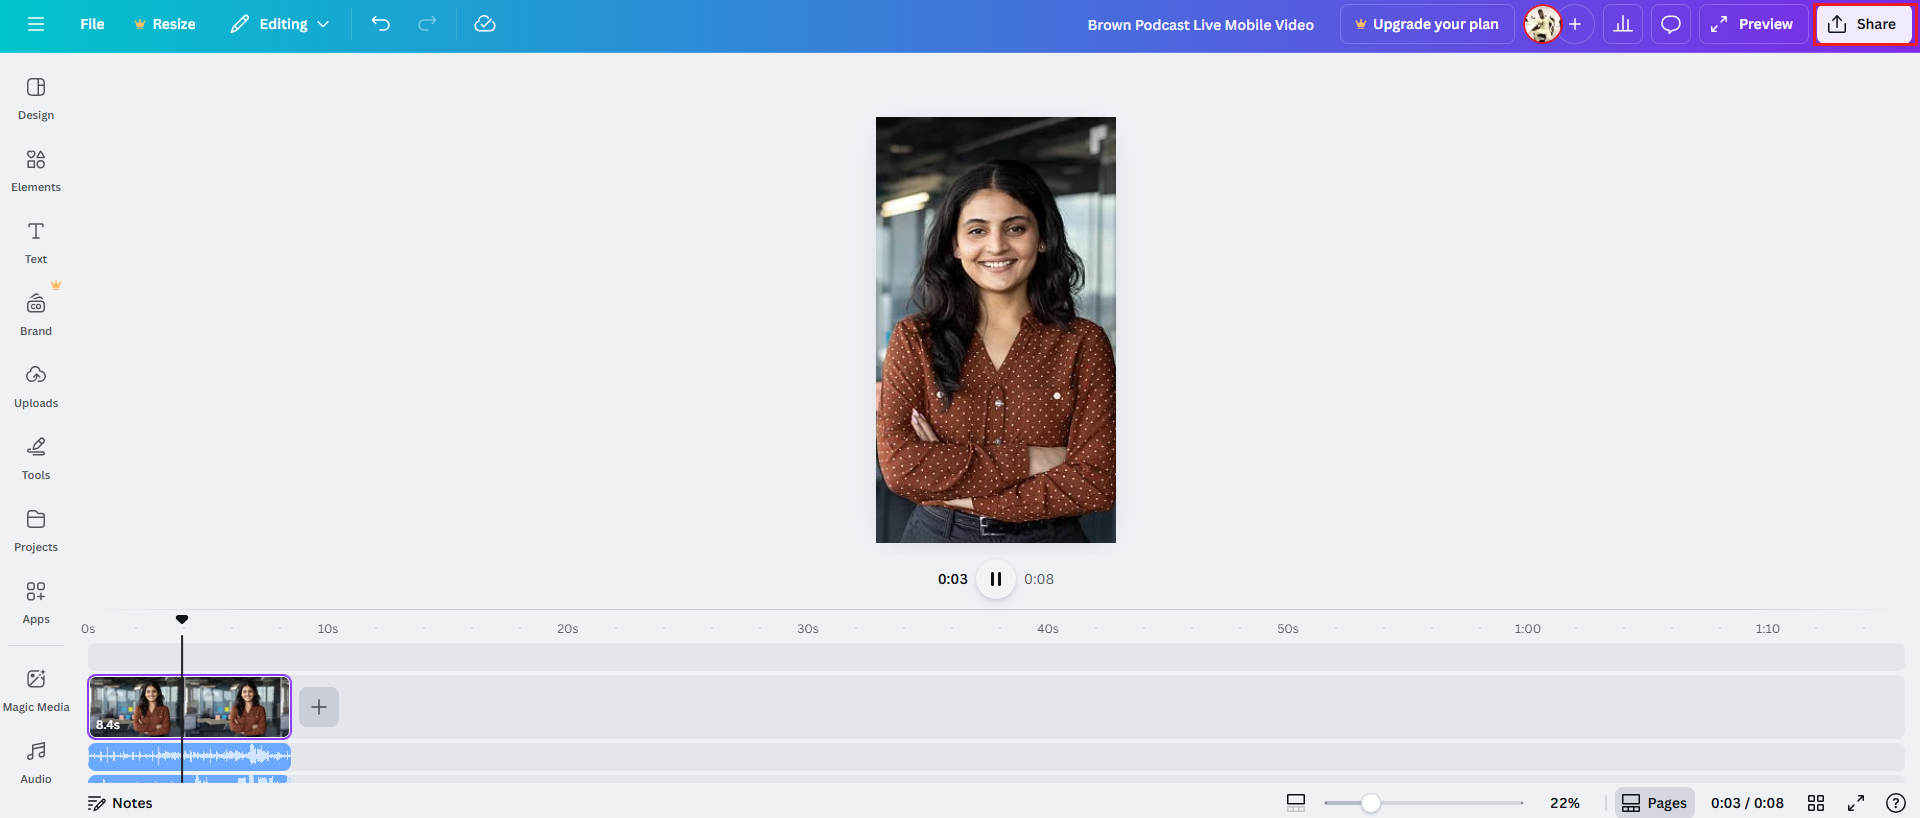Click the 50s mark on the timeline ruler
Viewport: 1920px width, 818px height.
coord(1288,629)
